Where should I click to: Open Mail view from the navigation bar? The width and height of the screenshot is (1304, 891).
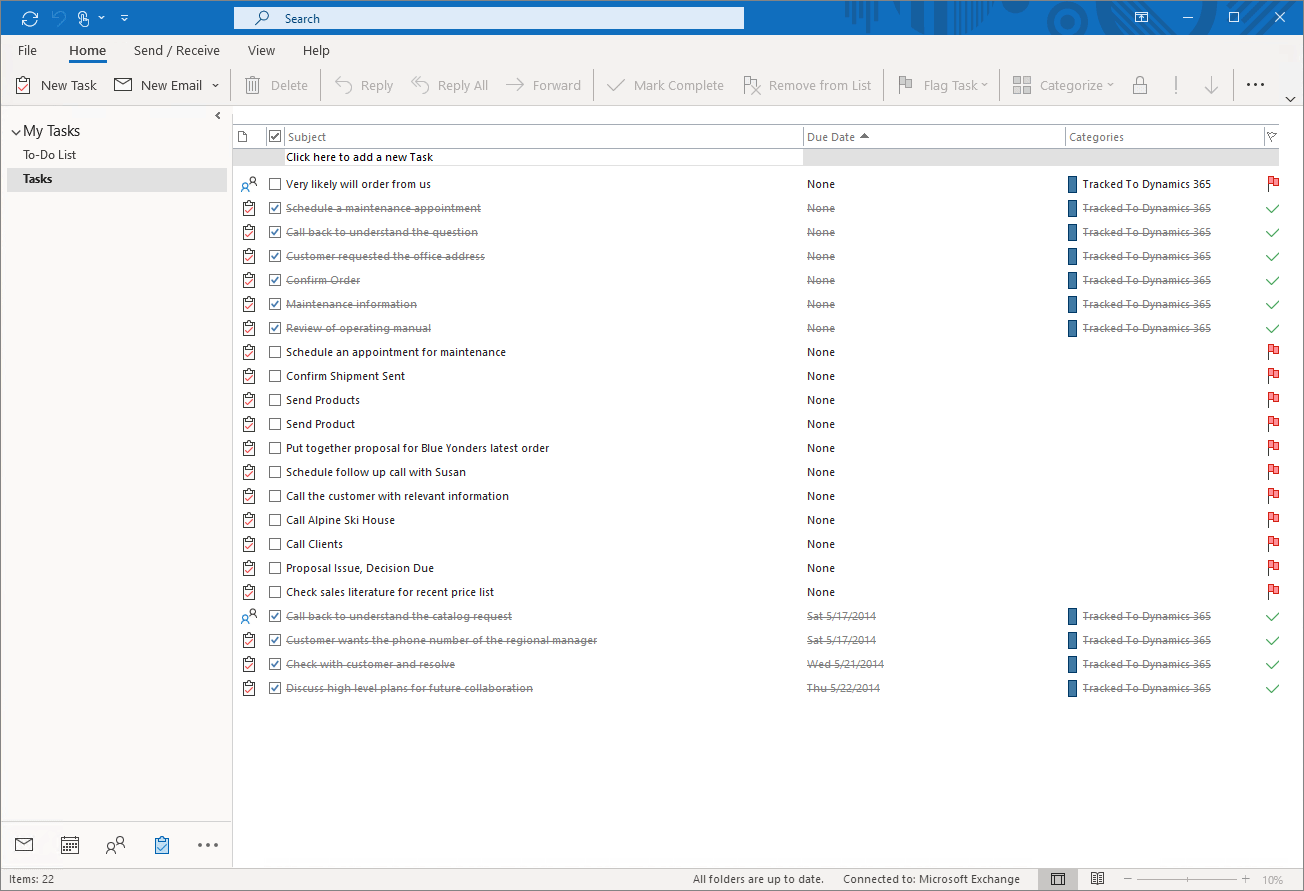(23, 845)
